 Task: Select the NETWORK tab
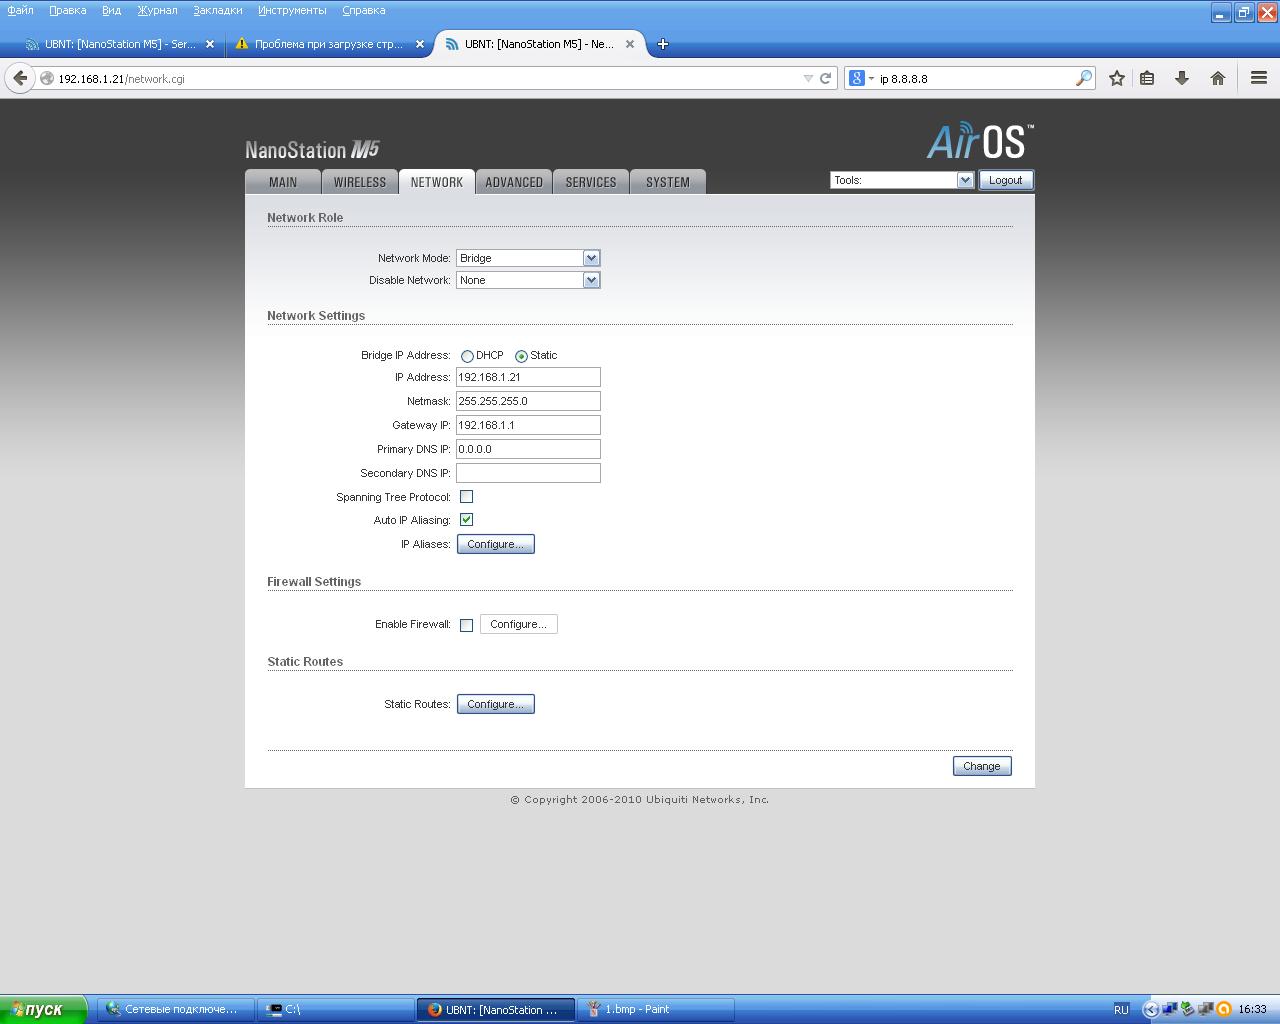(437, 182)
